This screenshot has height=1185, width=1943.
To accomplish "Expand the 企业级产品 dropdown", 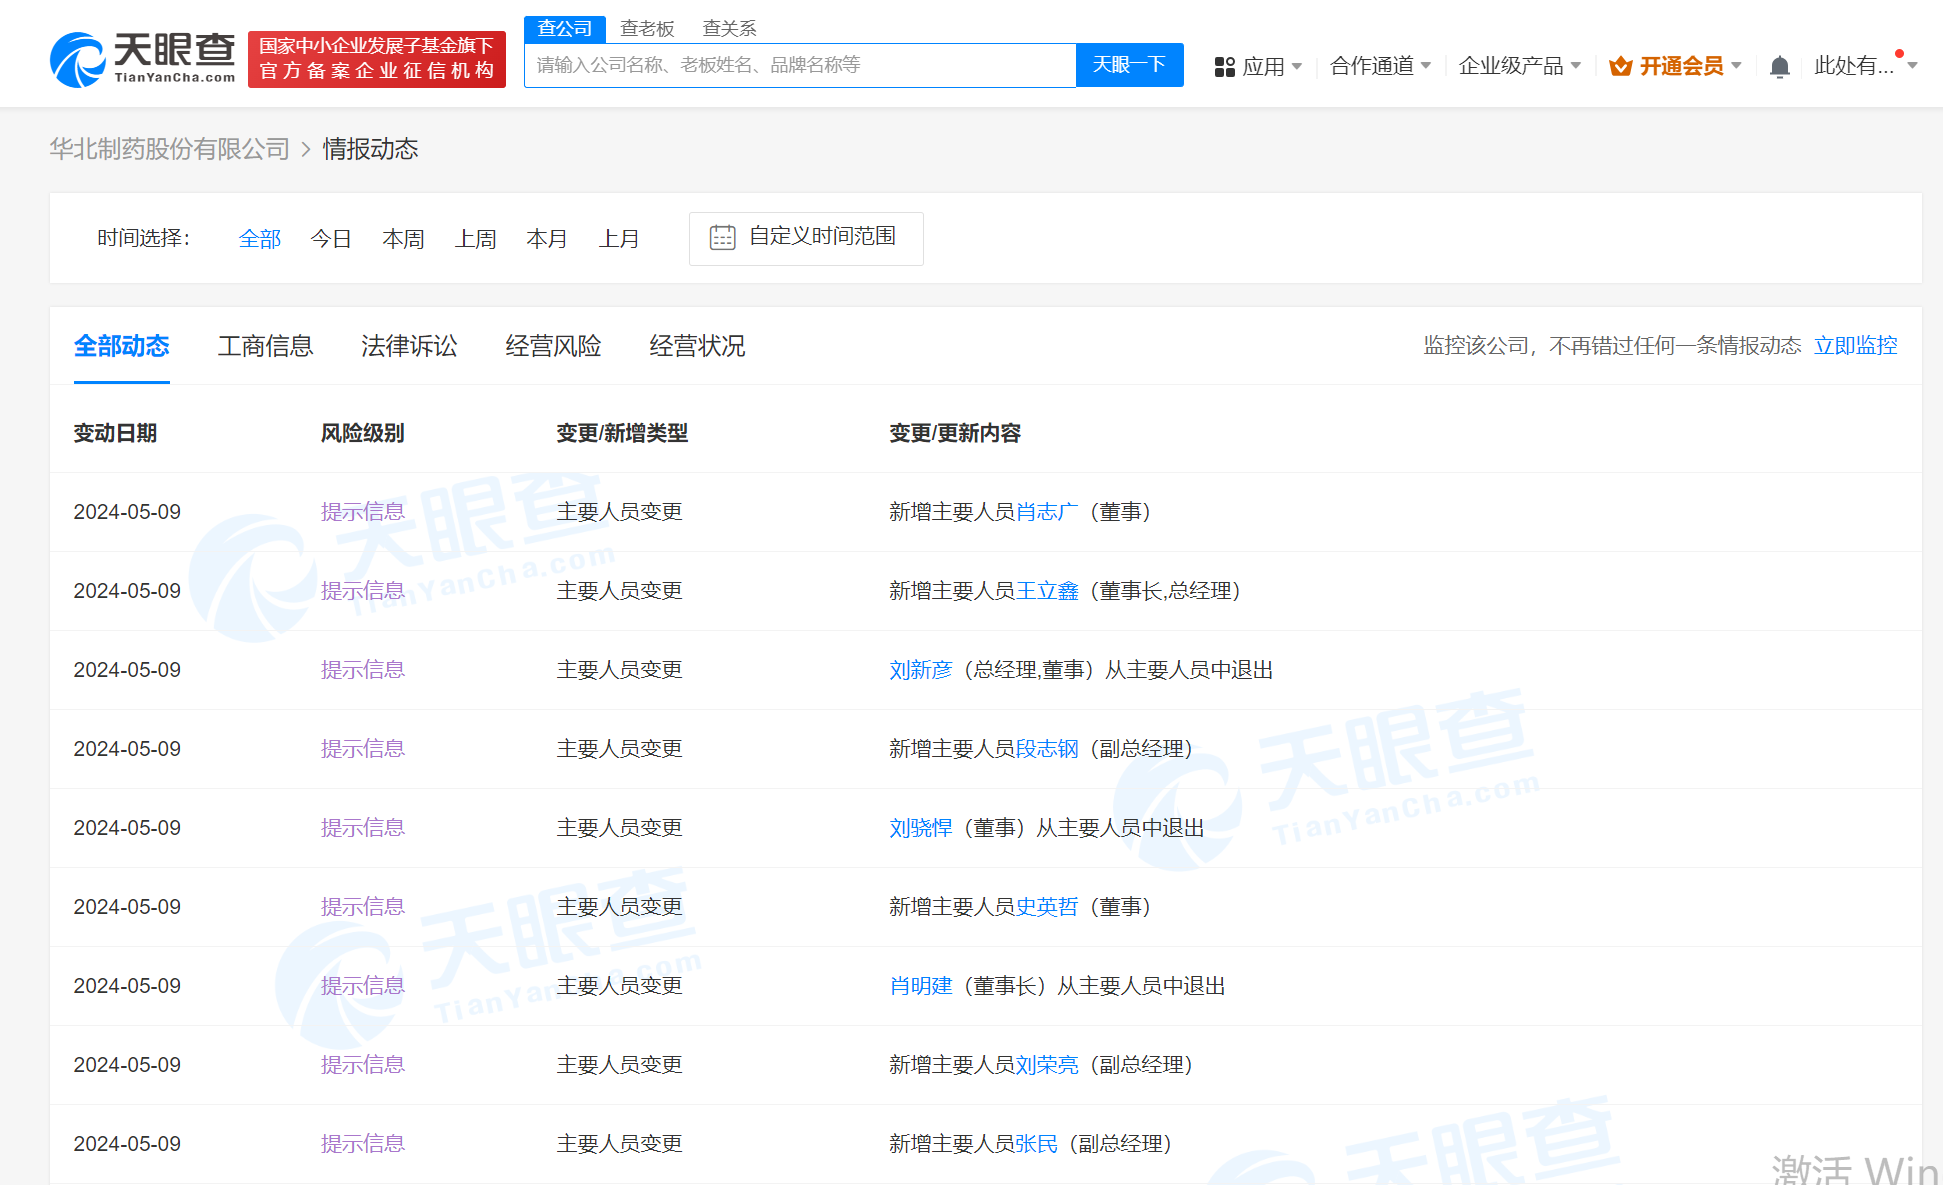I will click(1512, 65).
